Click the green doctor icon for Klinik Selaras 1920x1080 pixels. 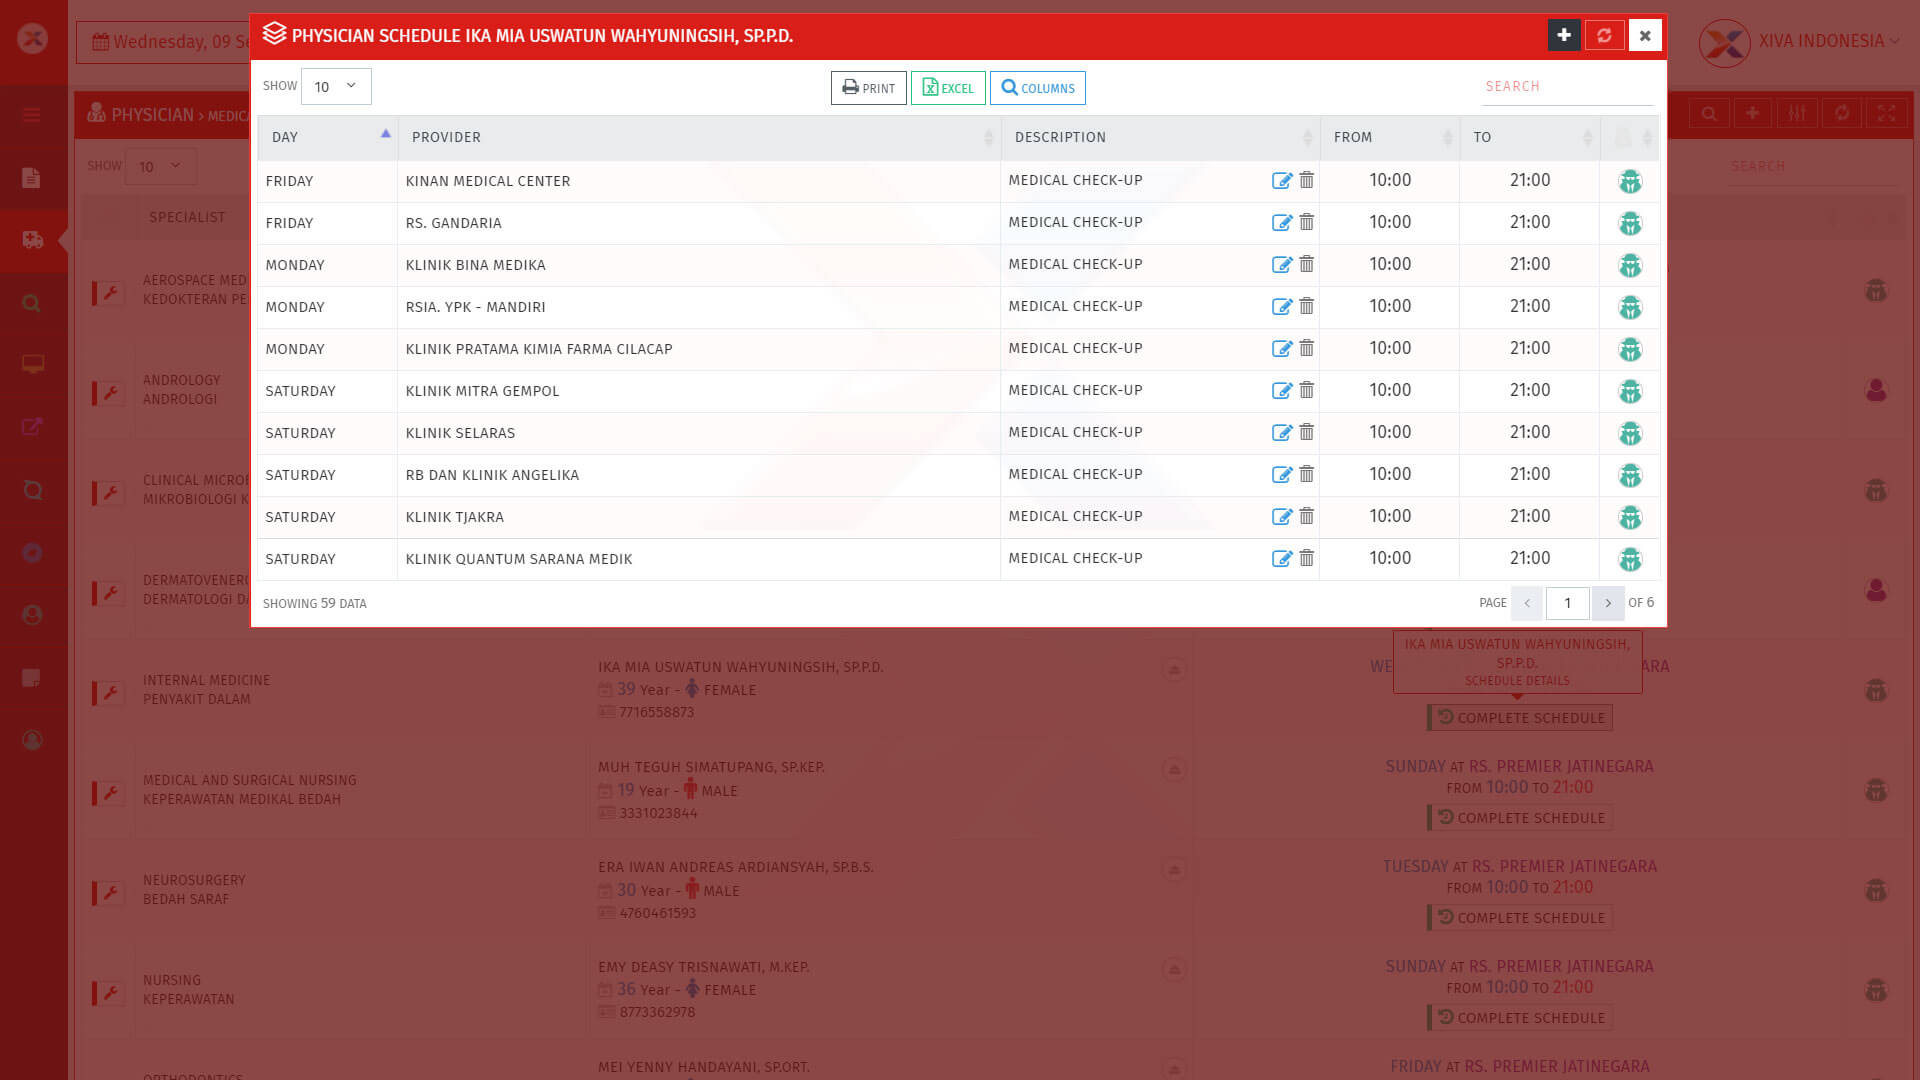(1630, 433)
